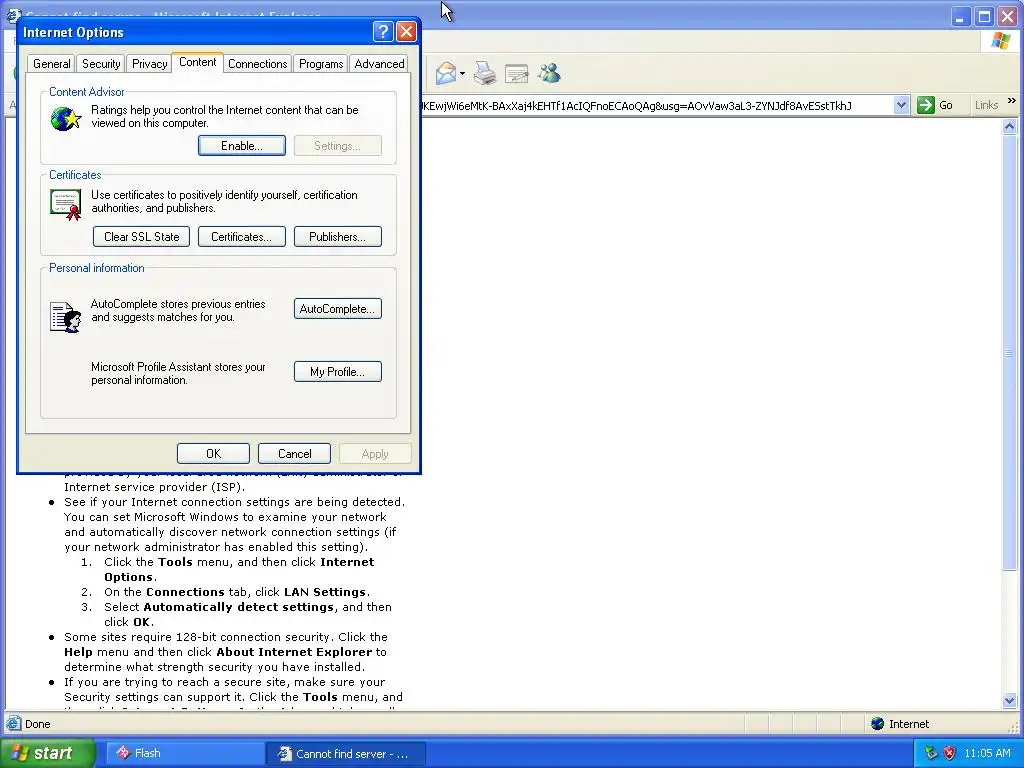
Task: Close the Internet Options dialog
Action: [406, 31]
